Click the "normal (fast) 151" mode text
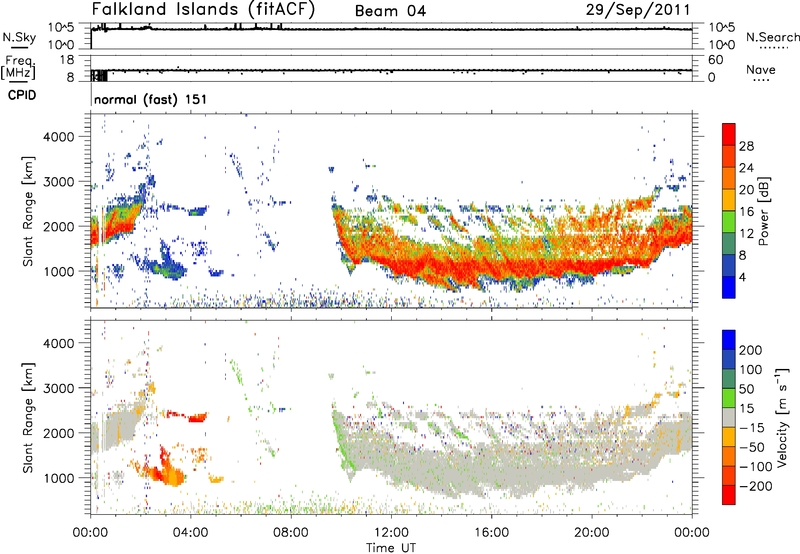Screen dimensions: 800x554 click(x=151, y=99)
